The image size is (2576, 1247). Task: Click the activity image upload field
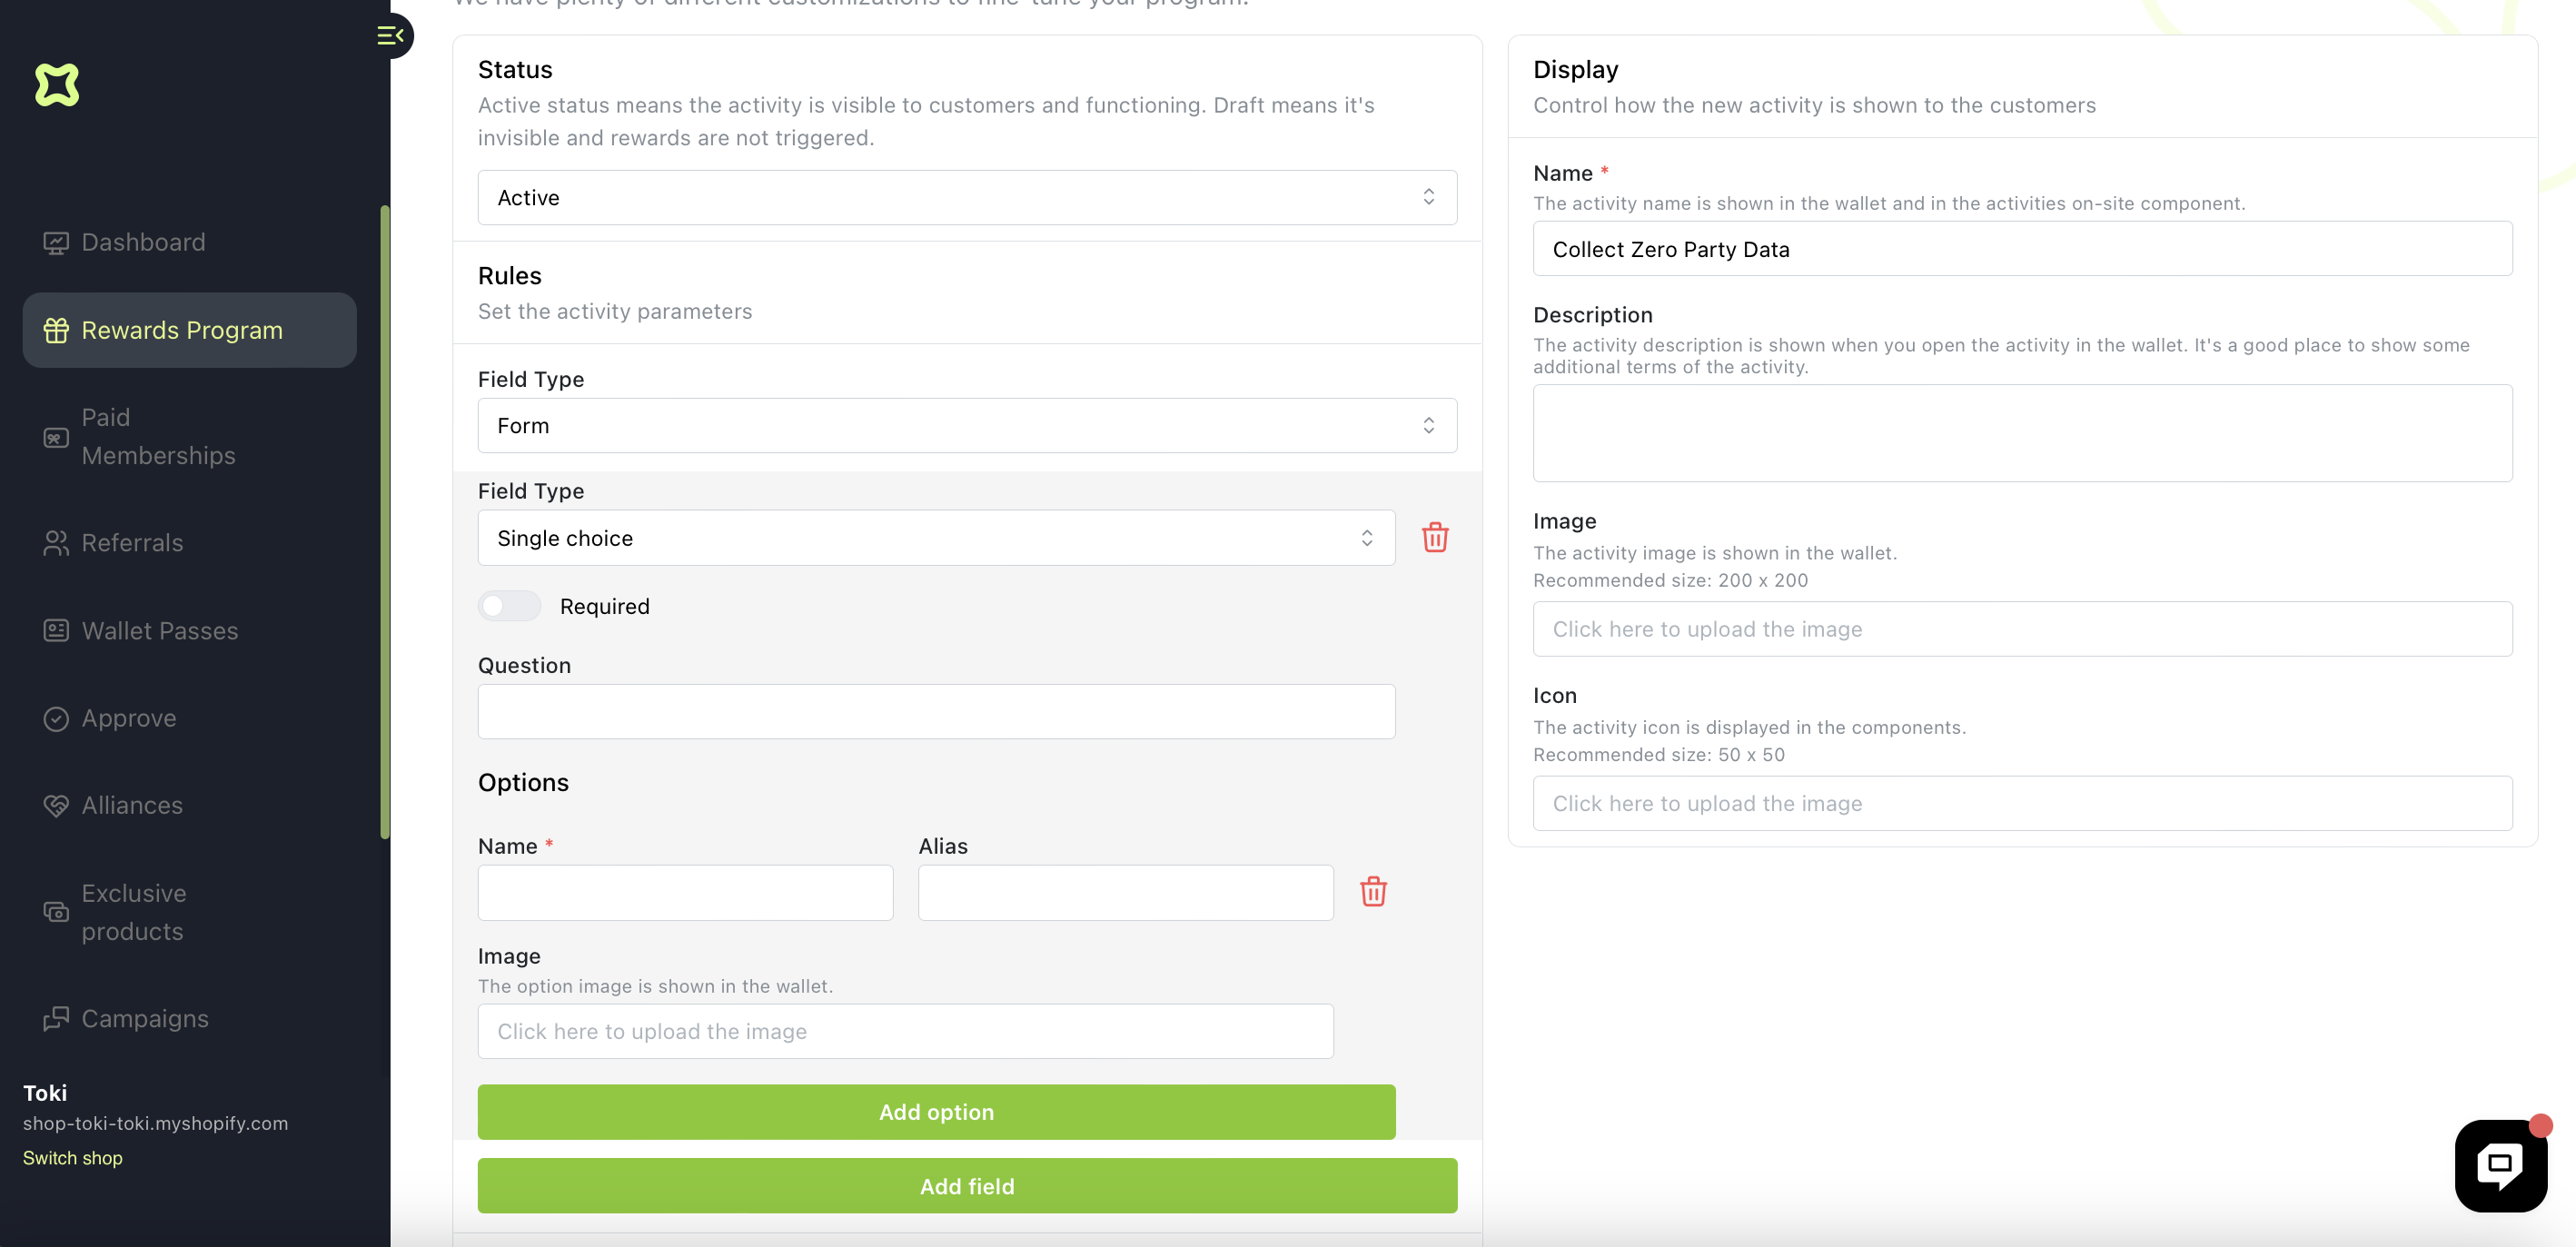pyautogui.click(x=2021, y=629)
